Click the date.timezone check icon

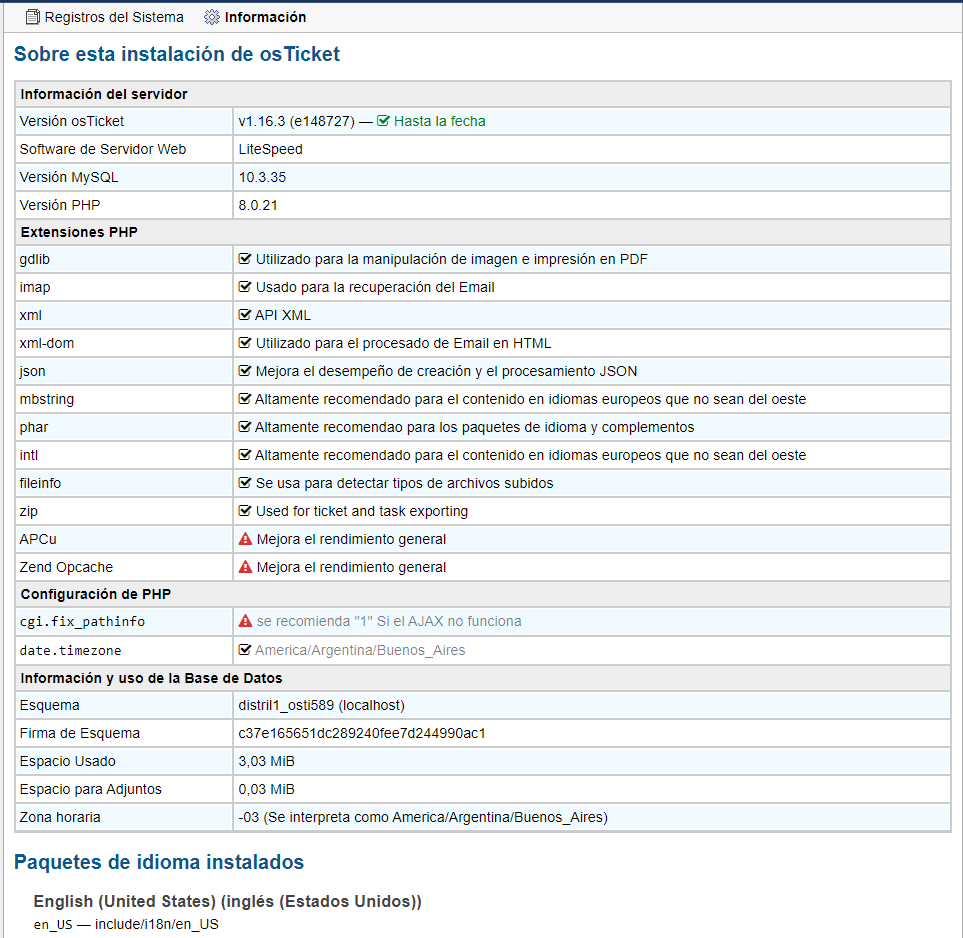[x=245, y=650]
